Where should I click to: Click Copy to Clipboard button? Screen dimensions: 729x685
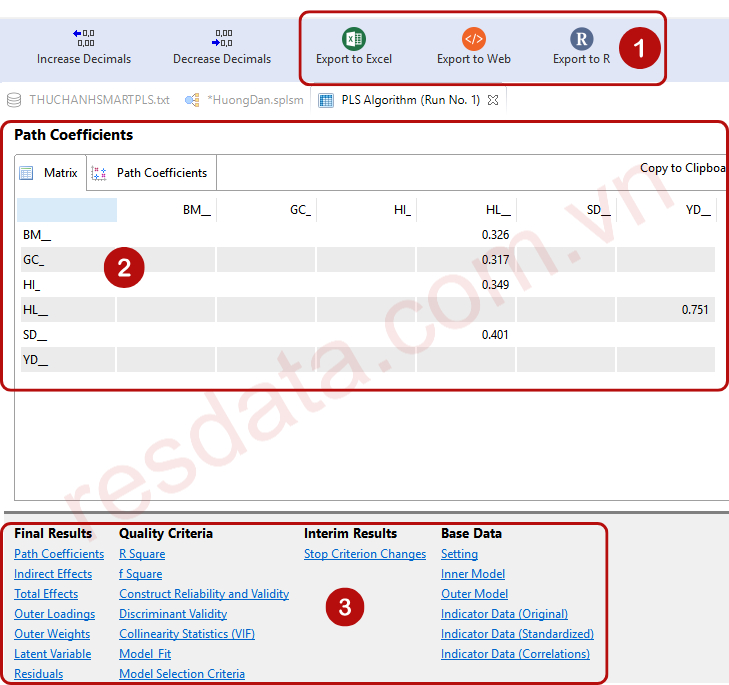click(x=683, y=168)
